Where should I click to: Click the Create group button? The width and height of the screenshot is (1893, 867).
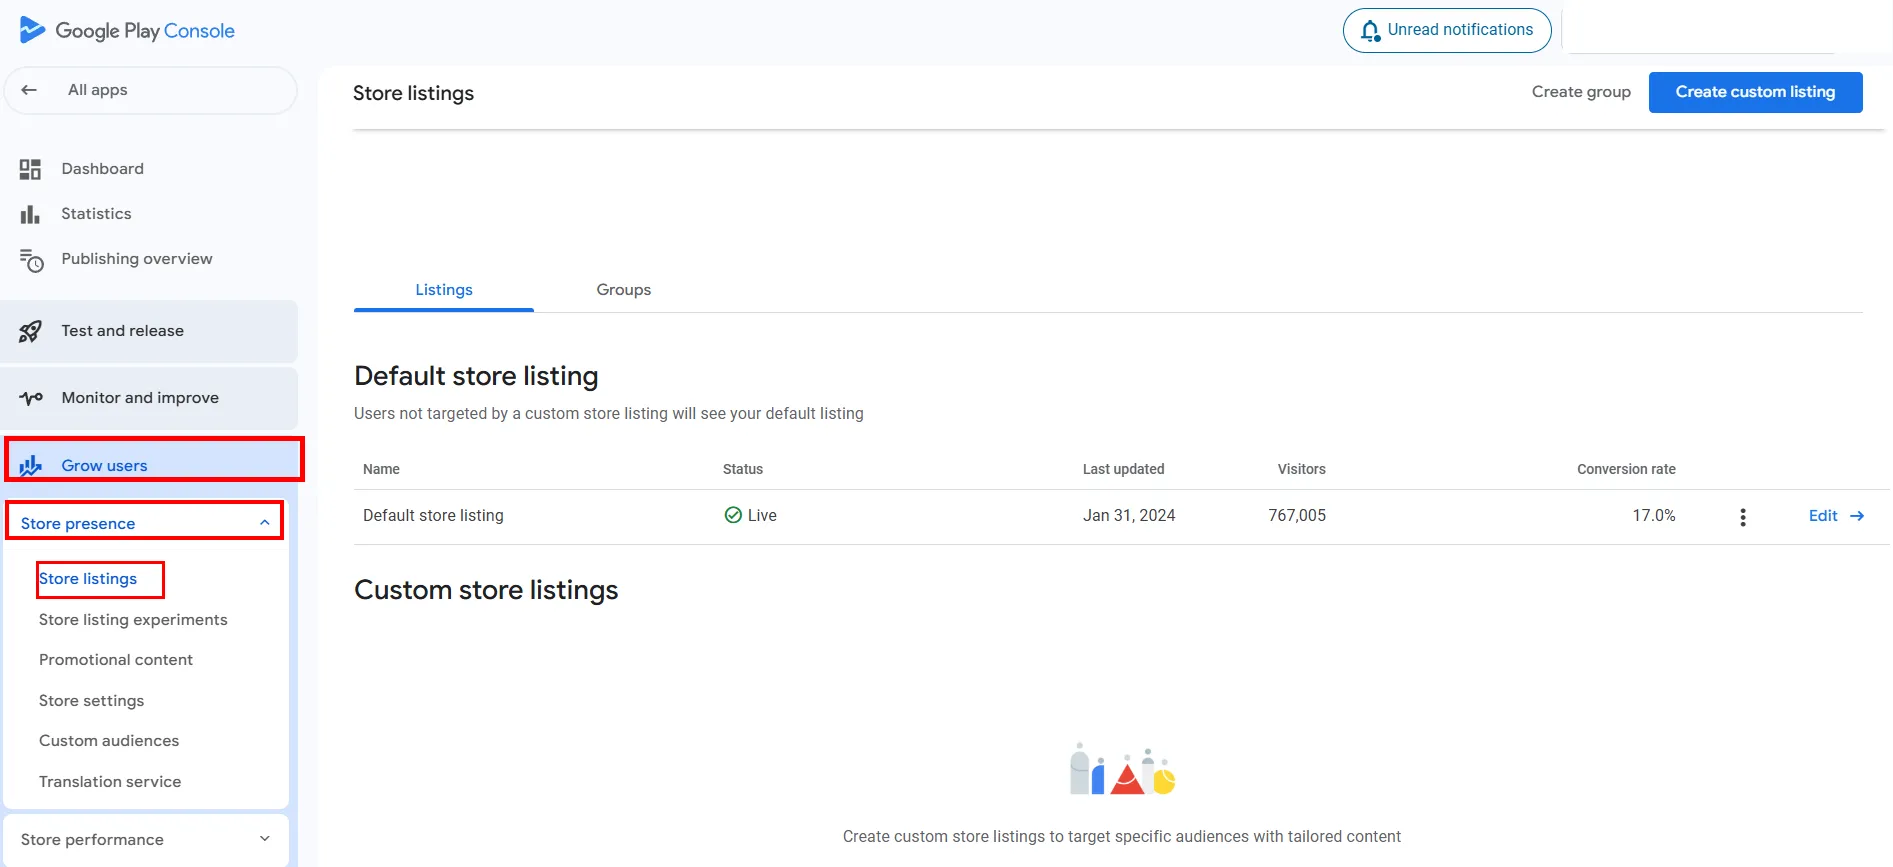1581,92
